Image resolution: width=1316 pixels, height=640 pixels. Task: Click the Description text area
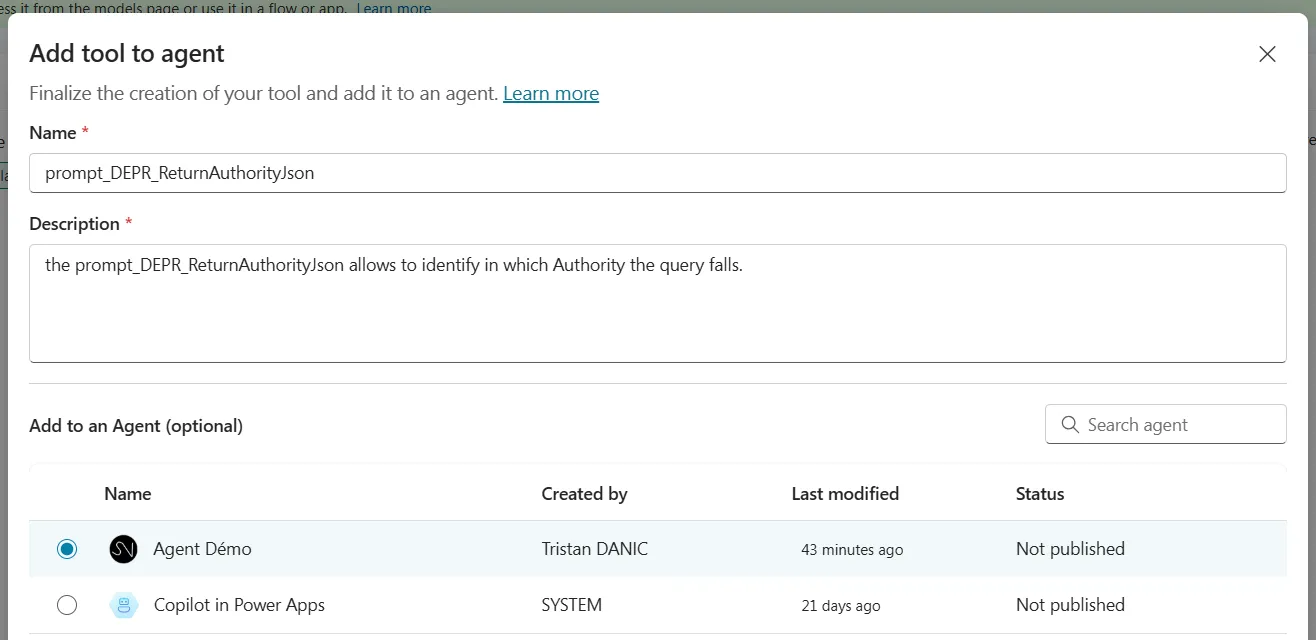click(x=658, y=303)
